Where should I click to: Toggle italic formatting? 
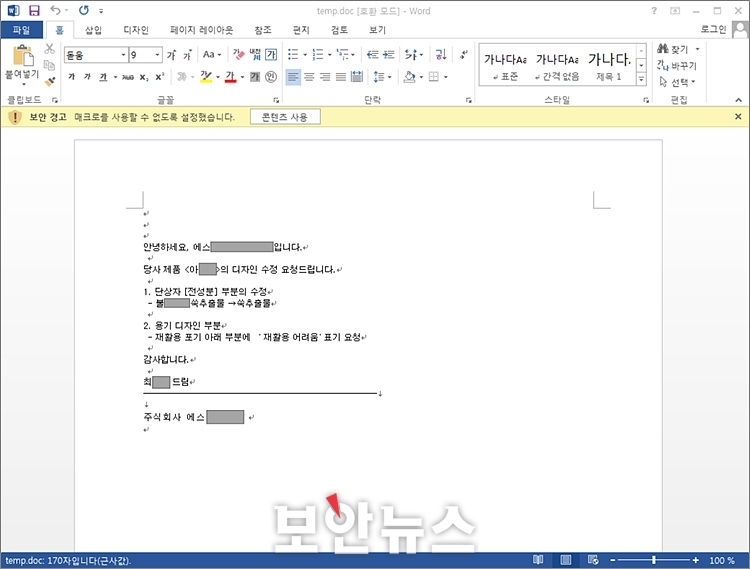[x=87, y=77]
